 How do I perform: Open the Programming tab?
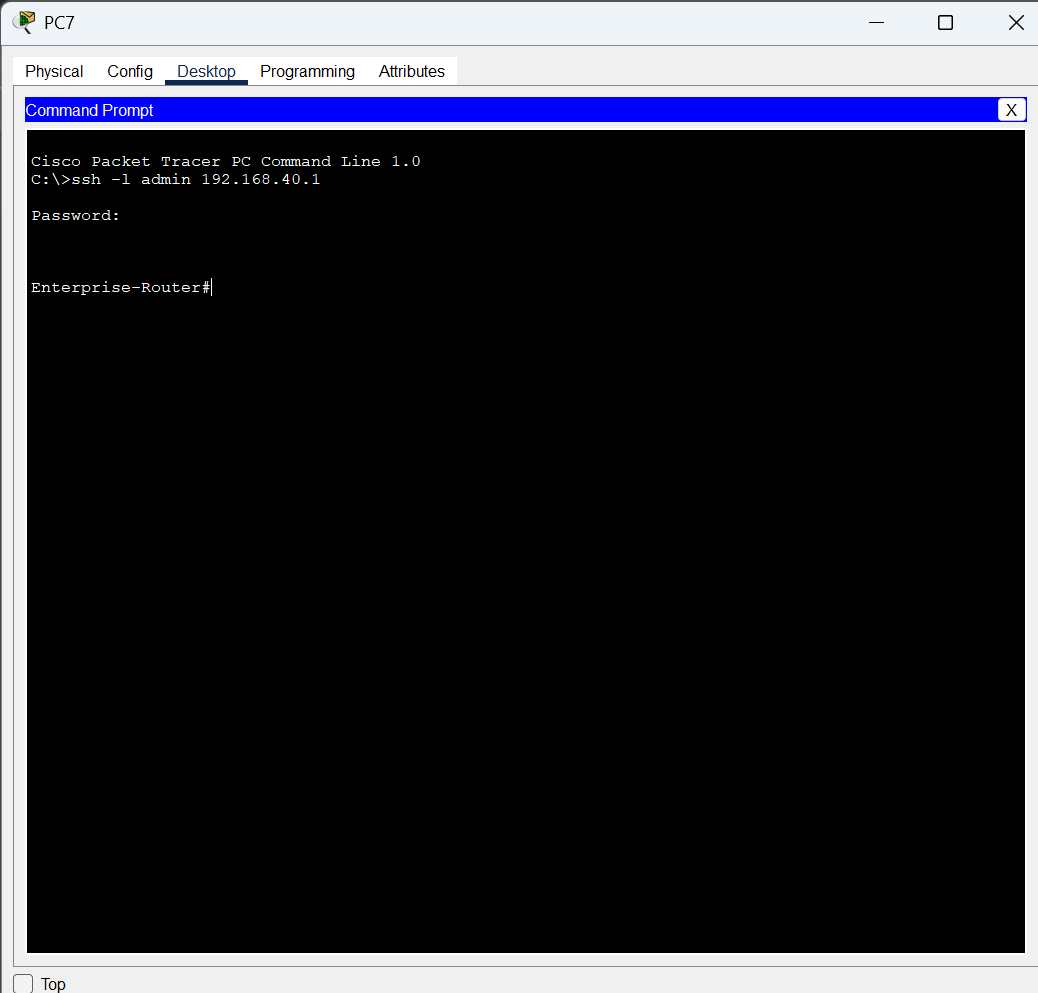pyautogui.click(x=307, y=71)
